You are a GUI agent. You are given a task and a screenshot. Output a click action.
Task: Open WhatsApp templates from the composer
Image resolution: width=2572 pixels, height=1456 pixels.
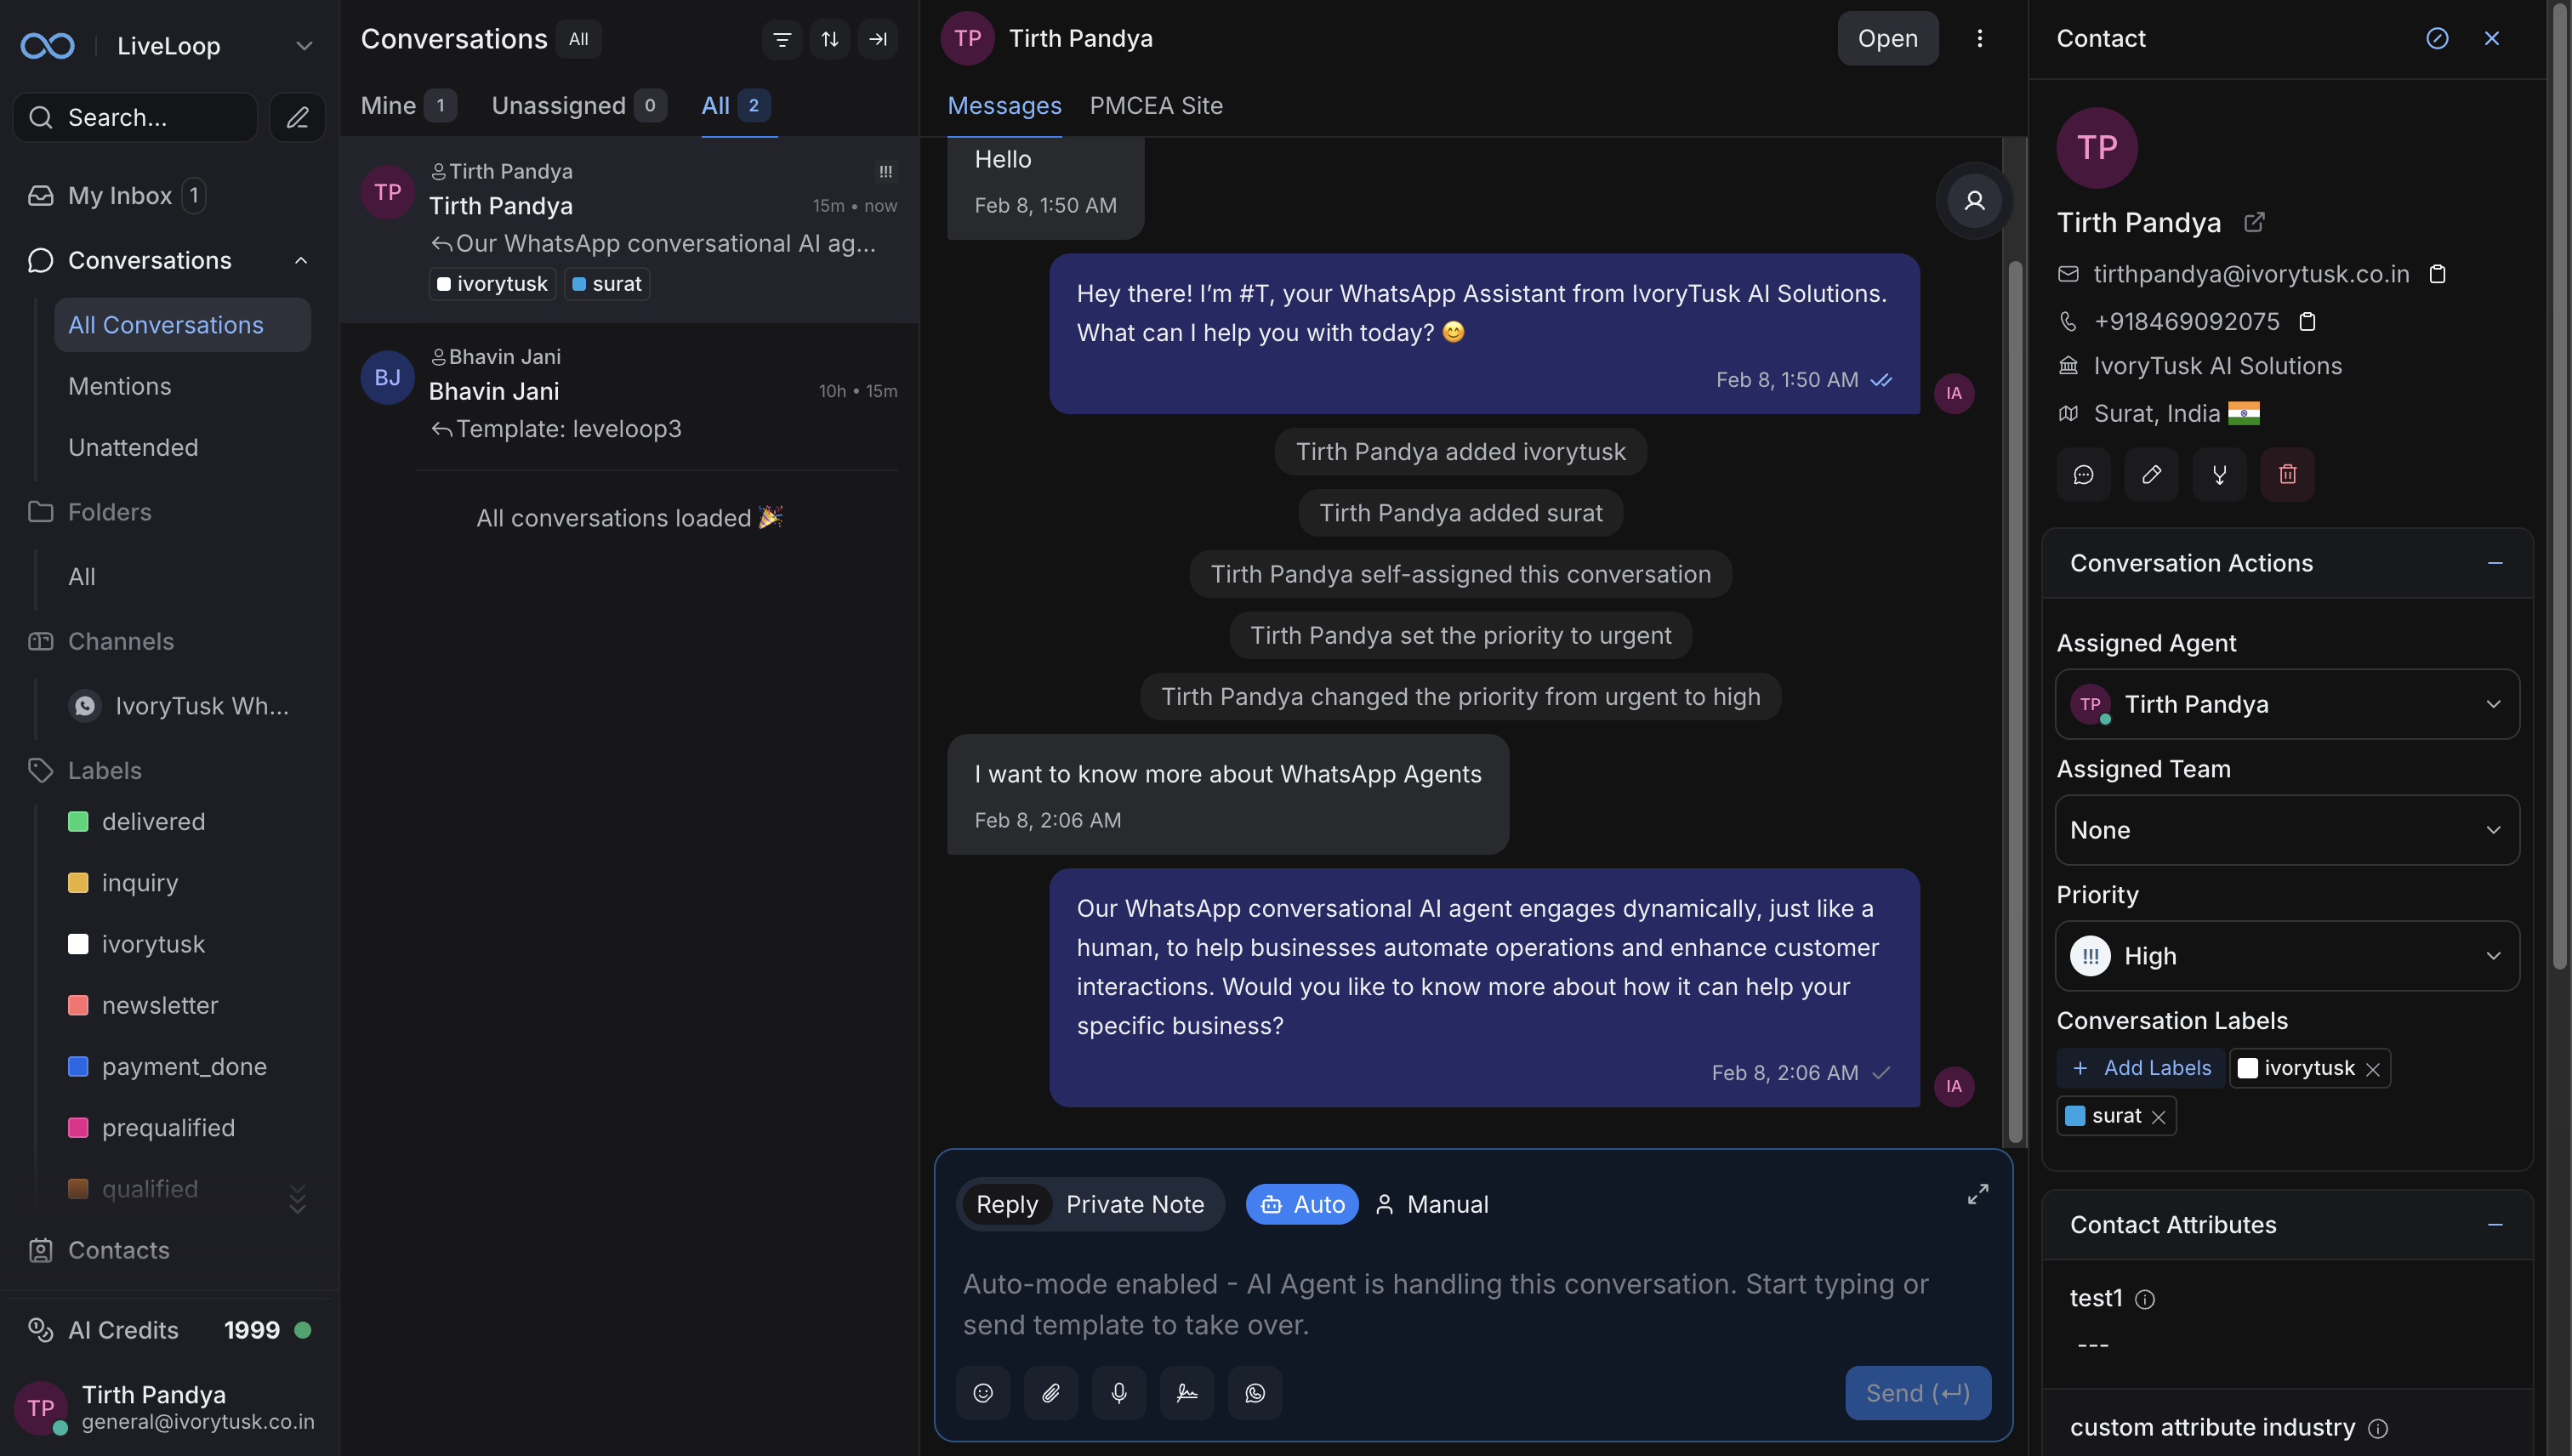click(1255, 1392)
